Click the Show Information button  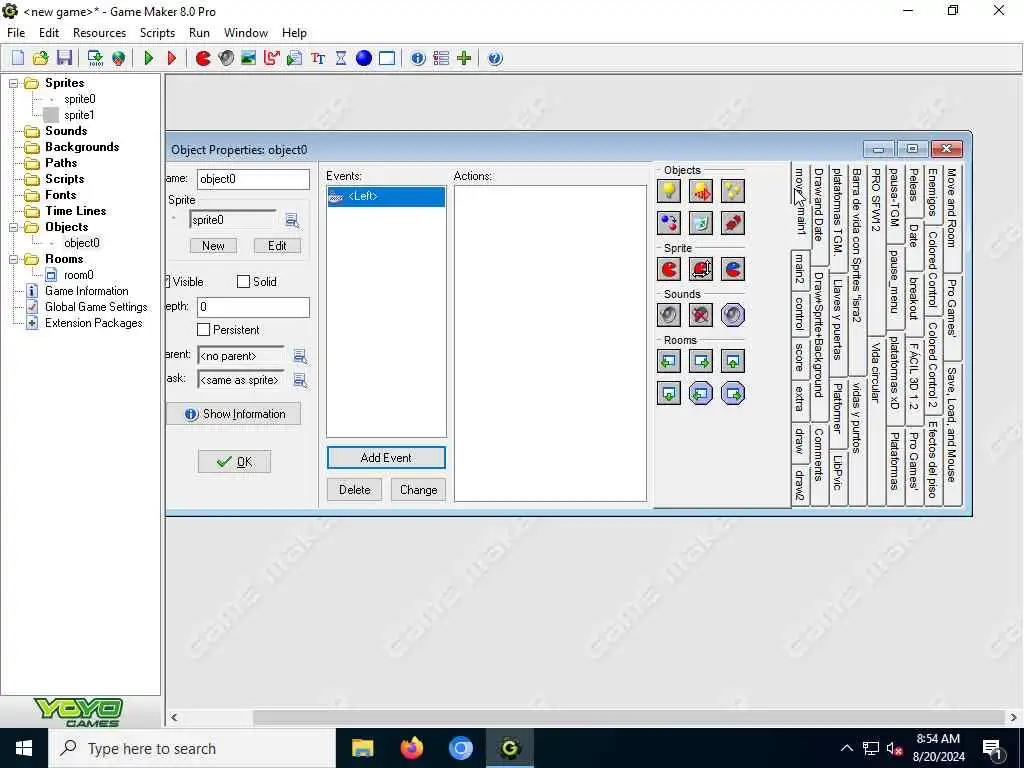(234, 414)
